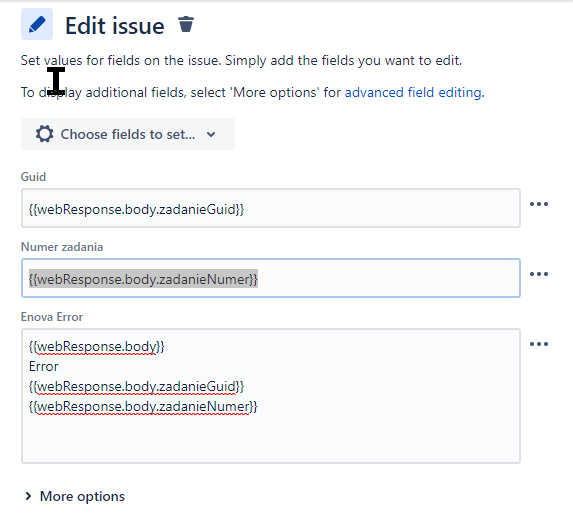
Task: Open the three-dot menu beside Guid field
Action: coord(539,204)
